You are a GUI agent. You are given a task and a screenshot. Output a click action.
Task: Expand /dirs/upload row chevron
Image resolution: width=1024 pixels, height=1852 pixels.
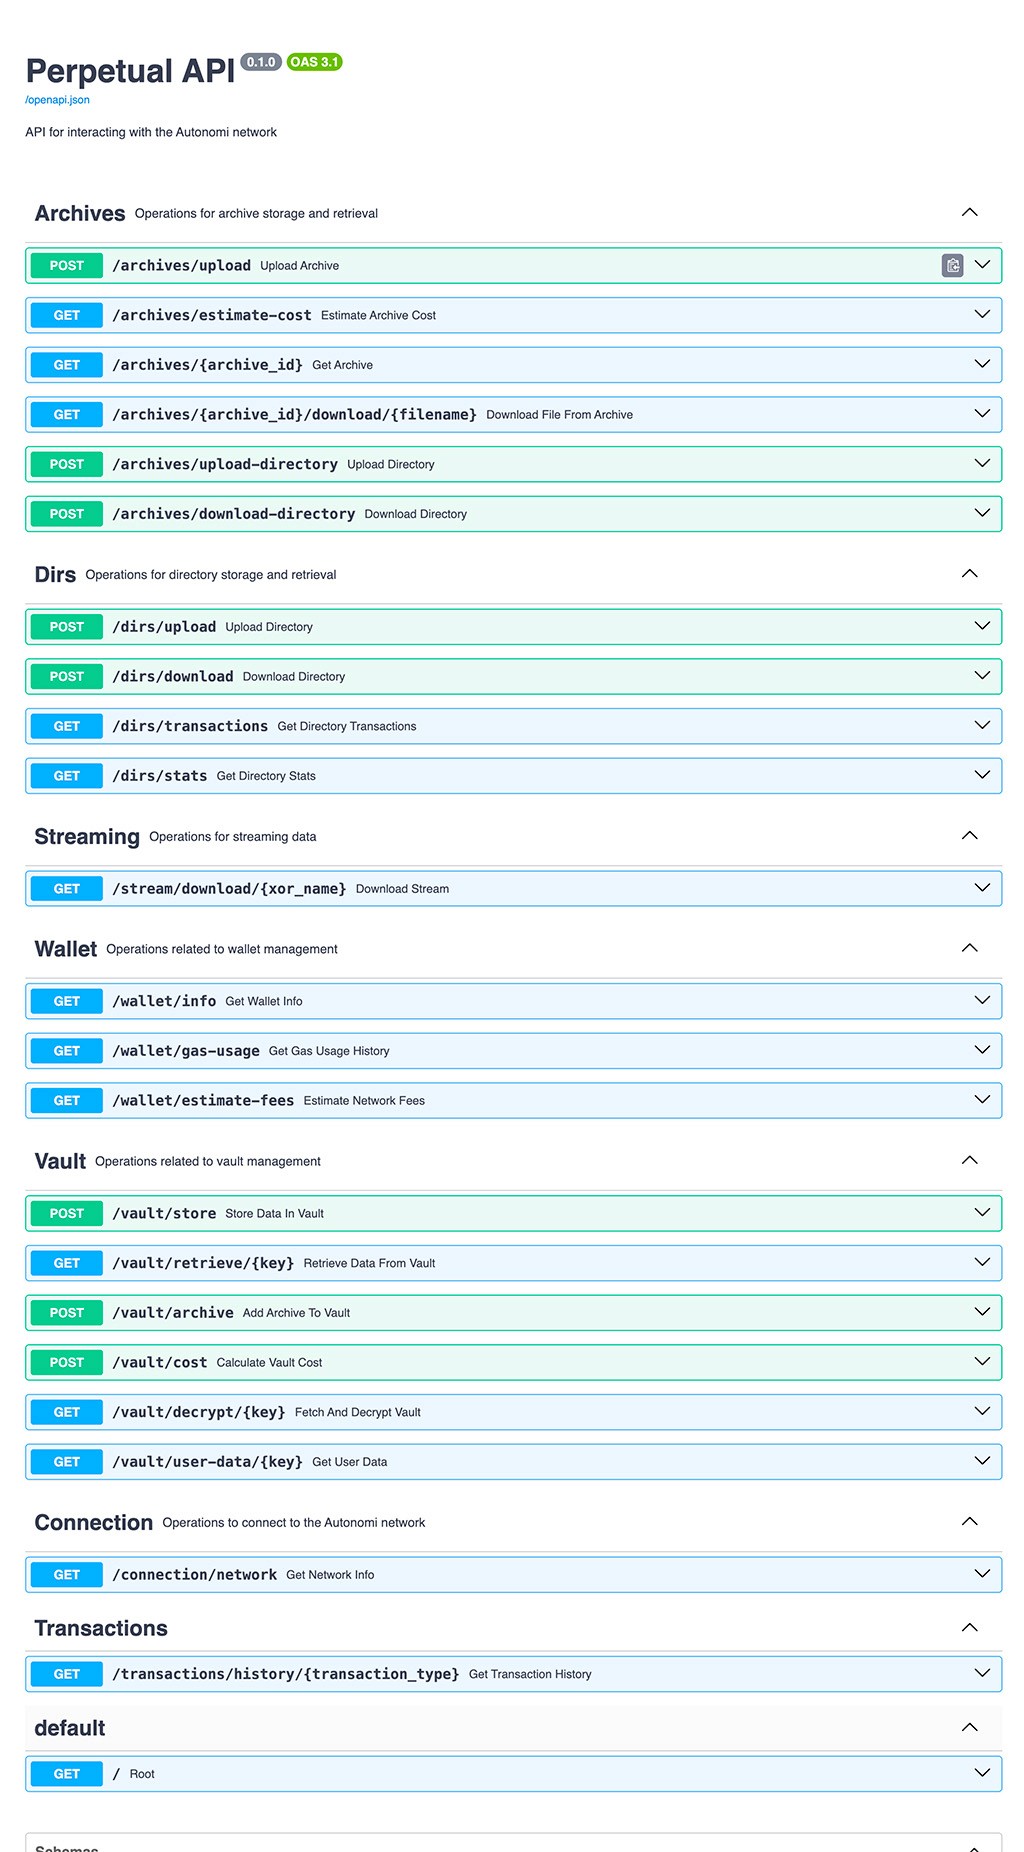click(982, 627)
